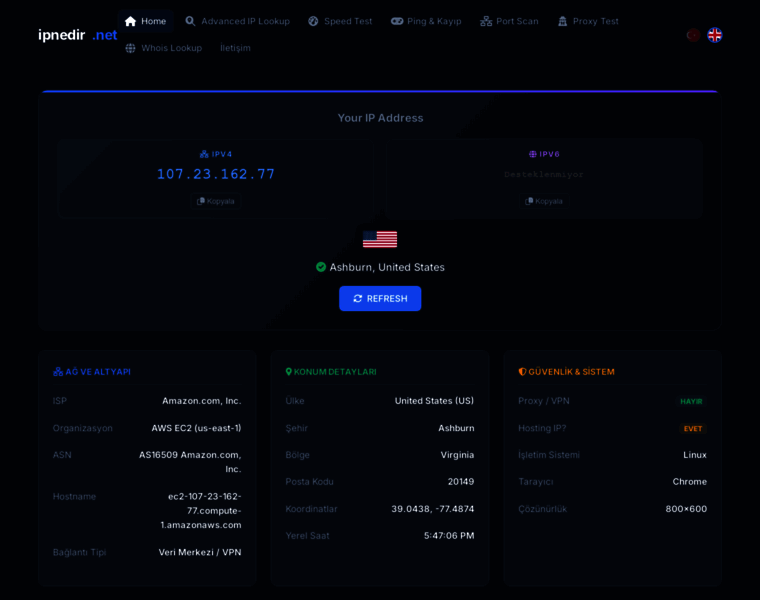The image size is (760, 600).
Task: Click the Advanced IP Lookup magnifier icon
Action: pyautogui.click(x=190, y=21)
